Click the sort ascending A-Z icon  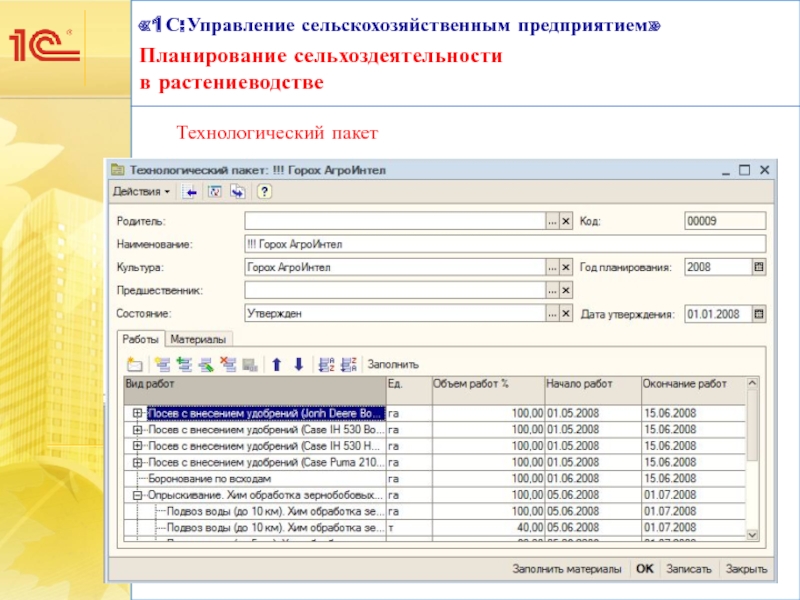pos(325,364)
